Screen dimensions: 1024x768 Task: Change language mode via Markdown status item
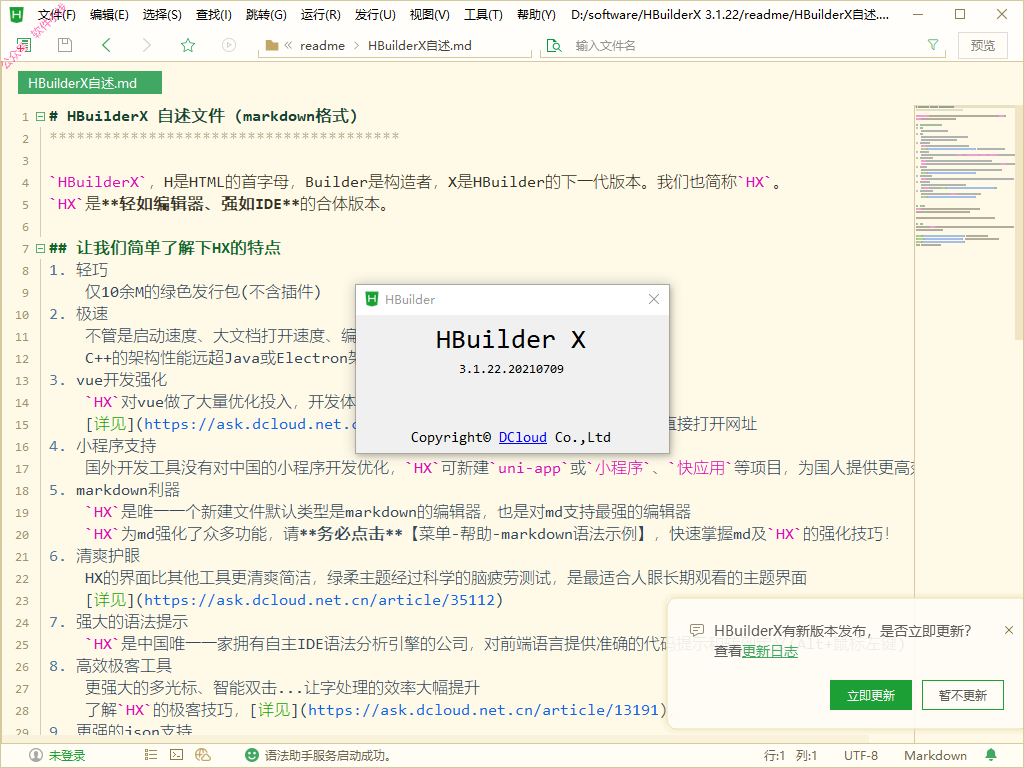pyautogui.click(x=935, y=756)
